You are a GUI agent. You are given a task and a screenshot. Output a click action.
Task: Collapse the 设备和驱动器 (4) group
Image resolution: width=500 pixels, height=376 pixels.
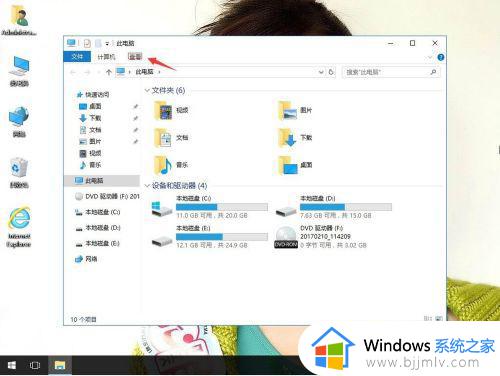click(147, 186)
